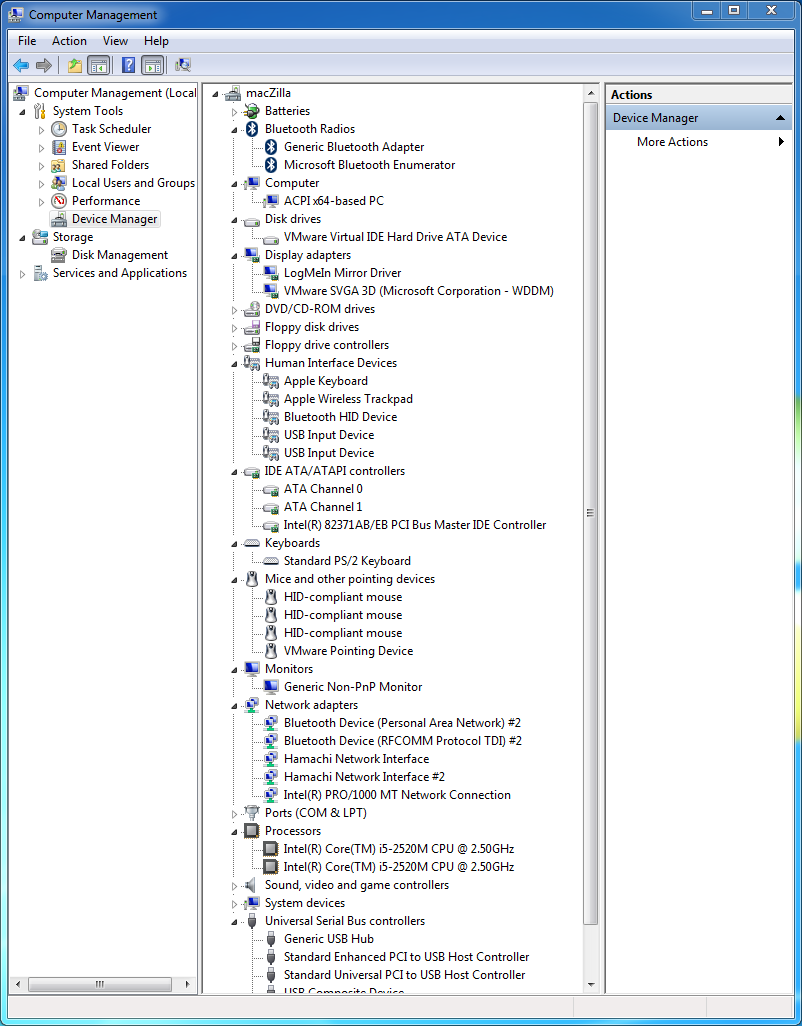Image resolution: width=802 pixels, height=1026 pixels.
Task: Select Hamachi Network Interface #2
Action: pyautogui.click(x=364, y=777)
